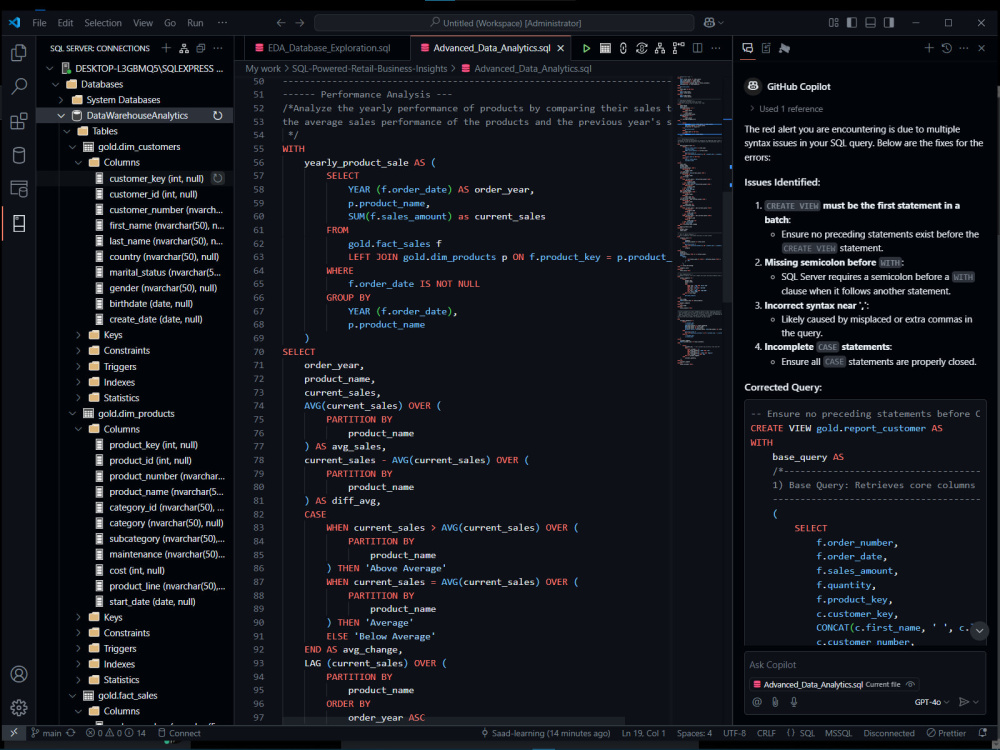The width and height of the screenshot is (1000, 750).
Task: Open the Accounts icon in activity bar
Action: click(x=18, y=673)
